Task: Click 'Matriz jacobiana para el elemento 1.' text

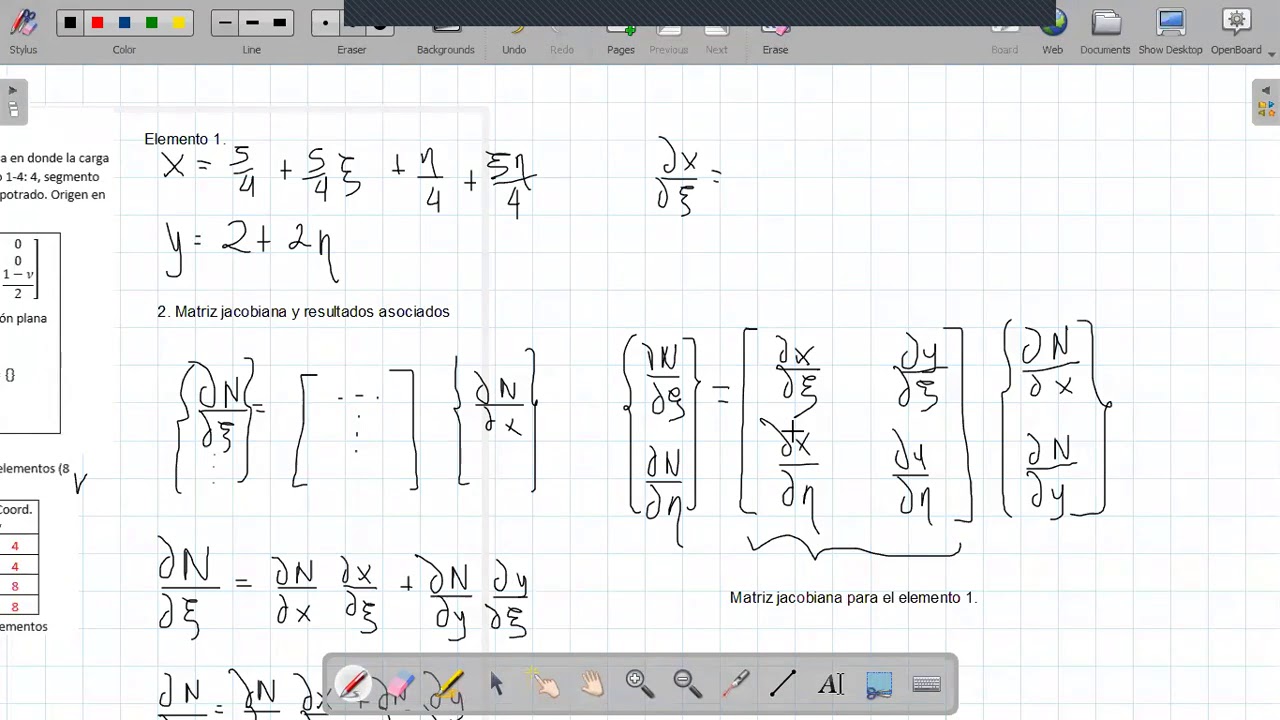Action: click(853, 597)
